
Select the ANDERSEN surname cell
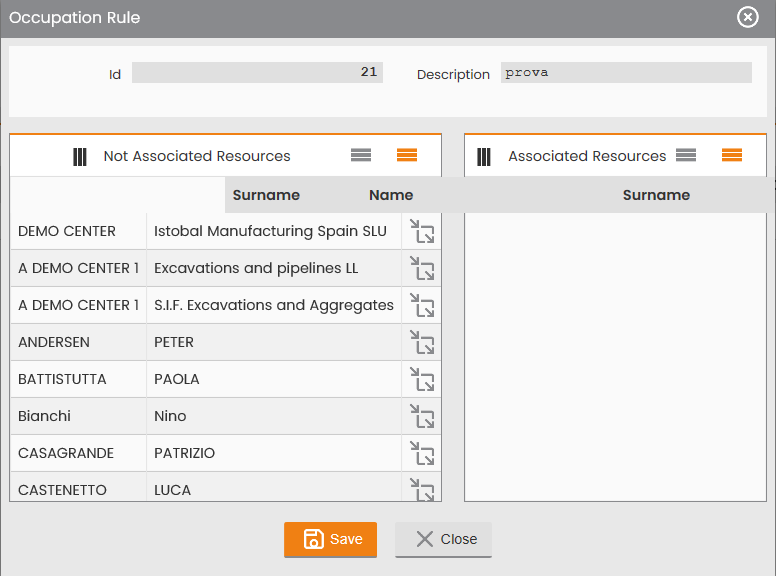(79, 342)
